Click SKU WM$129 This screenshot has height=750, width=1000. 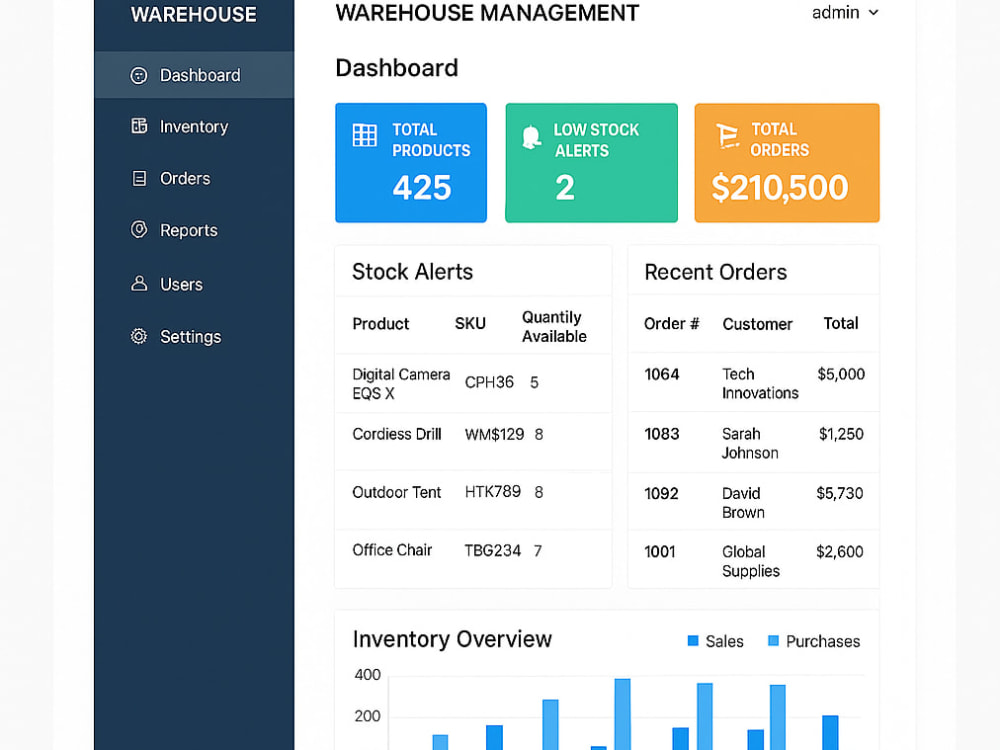(x=494, y=434)
